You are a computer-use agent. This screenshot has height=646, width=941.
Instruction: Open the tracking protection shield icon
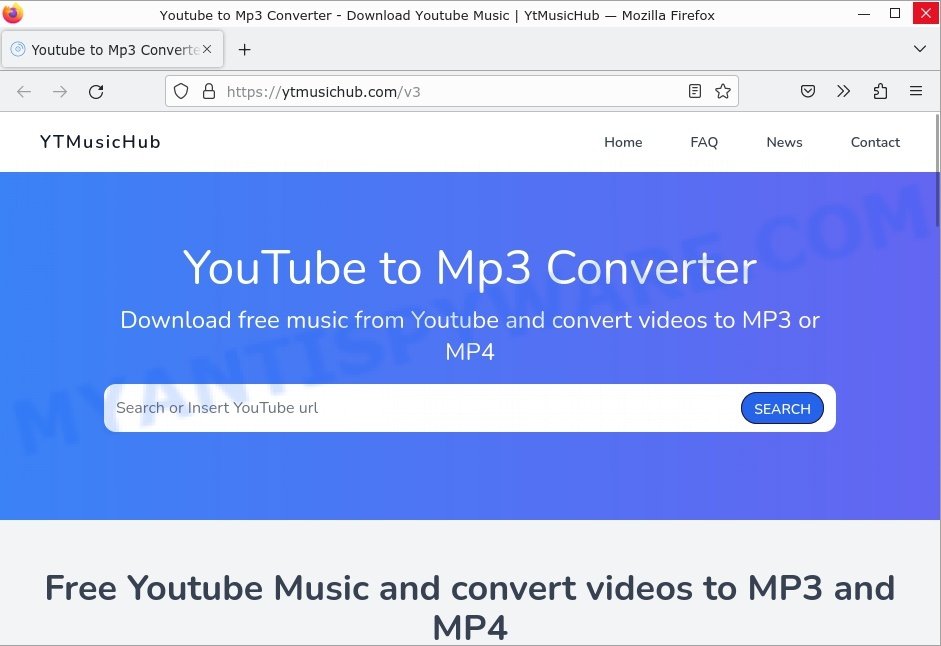coord(181,91)
